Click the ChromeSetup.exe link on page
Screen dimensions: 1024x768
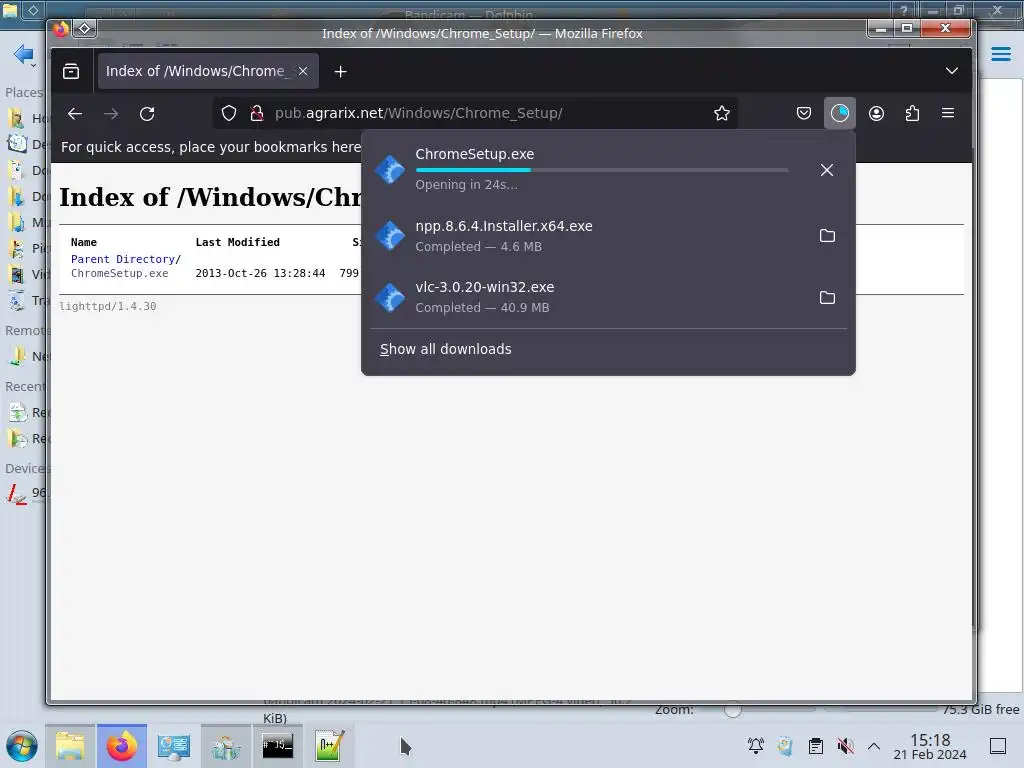coord(120,274)
